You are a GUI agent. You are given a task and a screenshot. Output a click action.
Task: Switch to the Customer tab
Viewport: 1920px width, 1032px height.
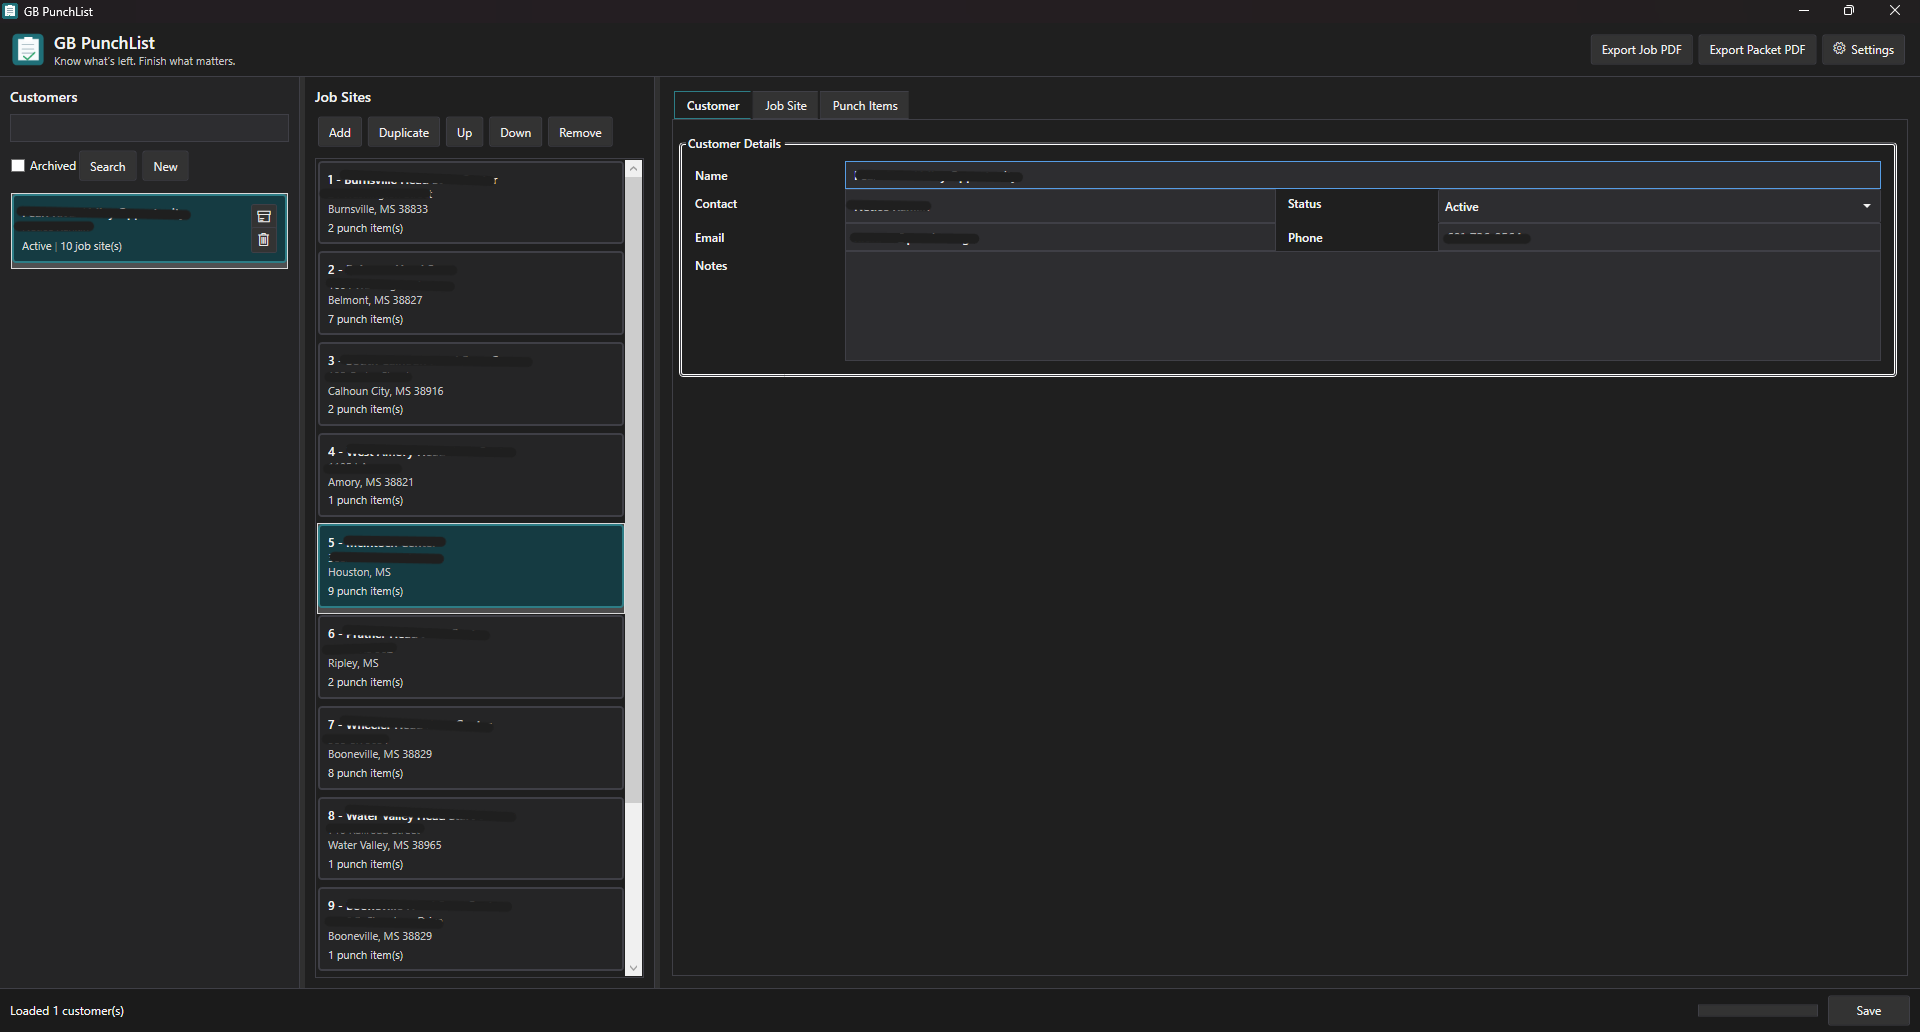click(x=713, y=106)
